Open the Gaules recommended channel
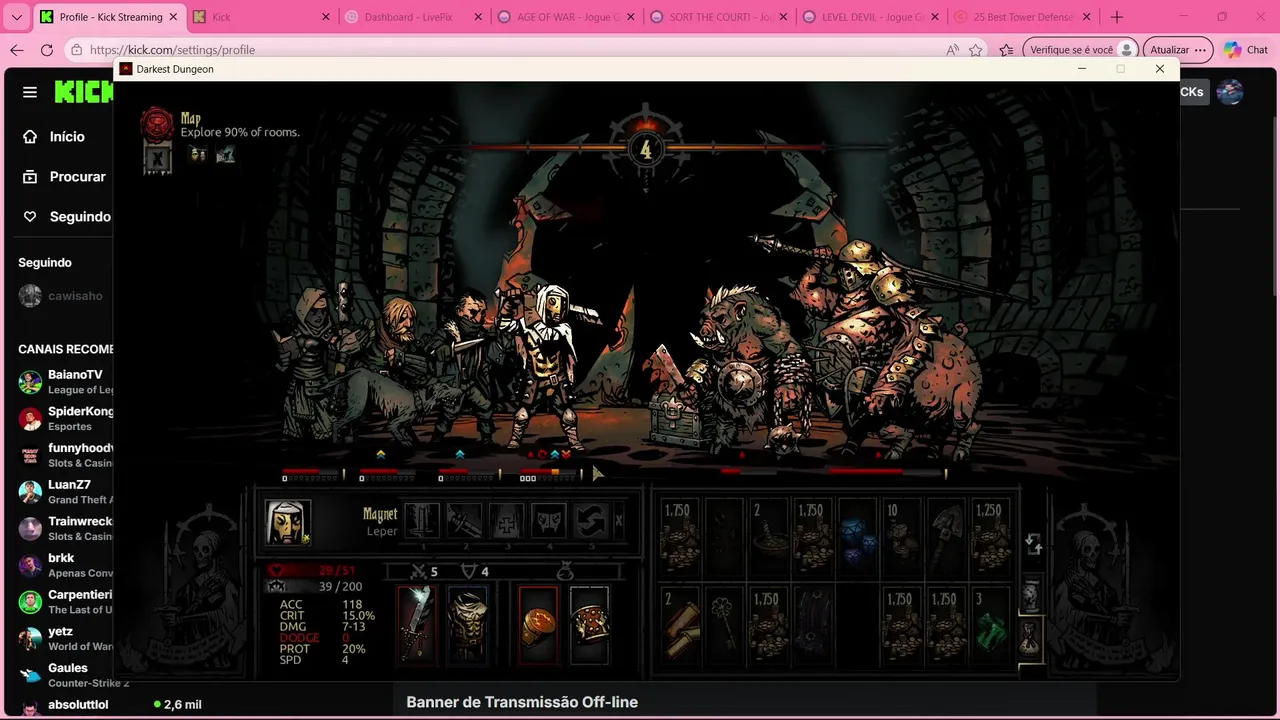 pos(65,675)
